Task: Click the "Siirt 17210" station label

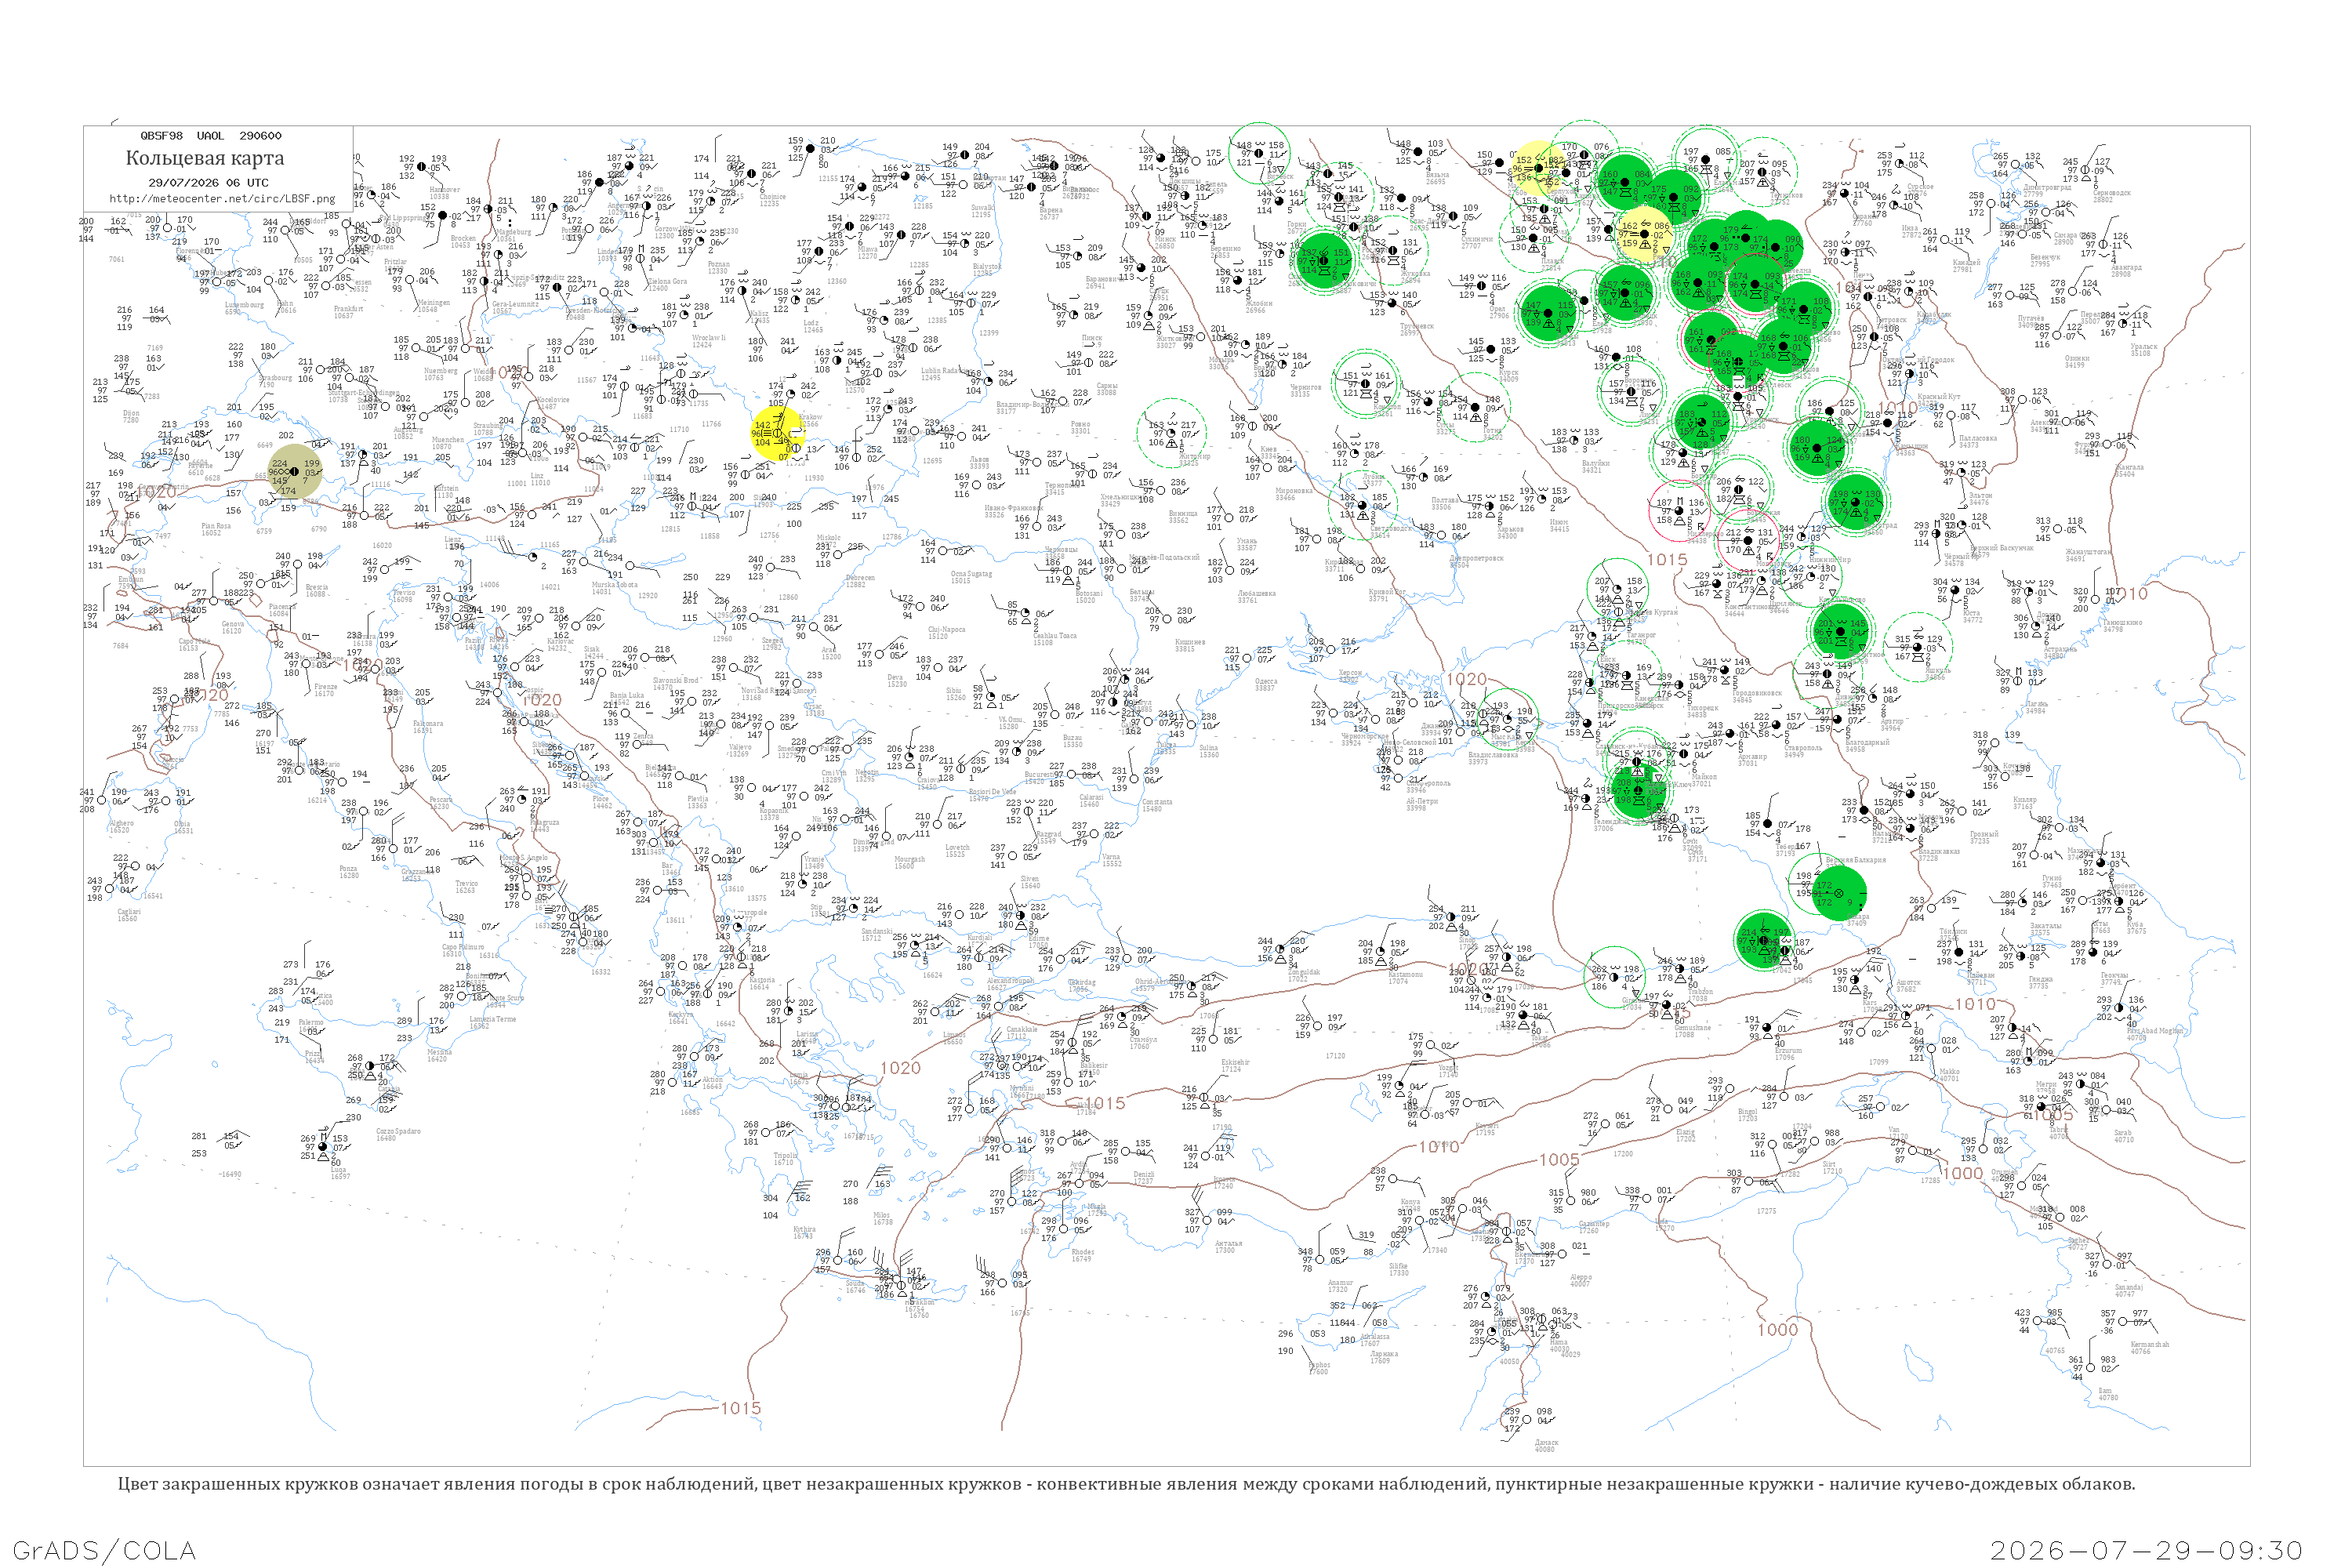Action: pos(1832,1167)
